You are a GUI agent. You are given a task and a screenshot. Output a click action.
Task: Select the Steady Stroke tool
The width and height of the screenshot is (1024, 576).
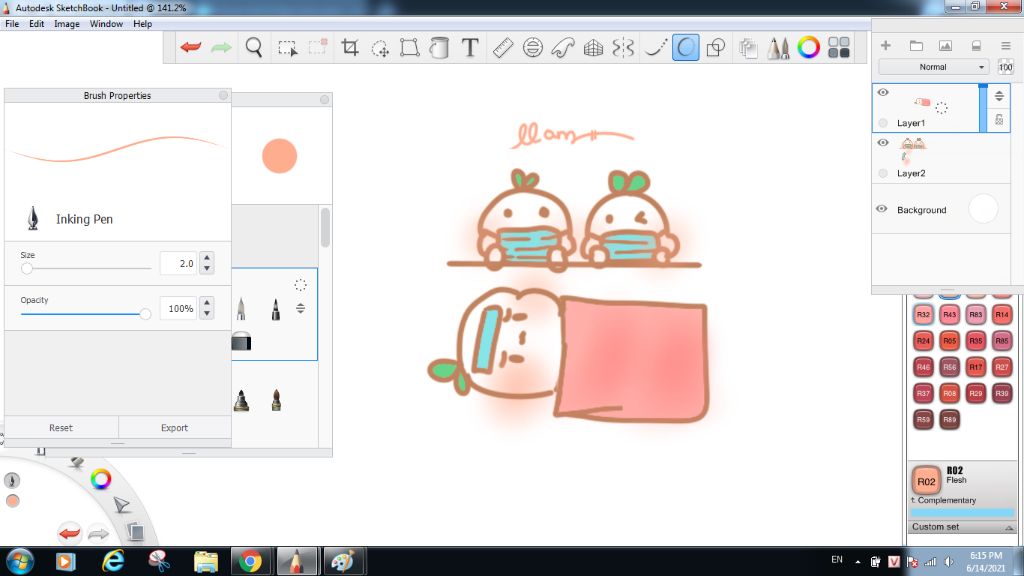pos(654,47)
